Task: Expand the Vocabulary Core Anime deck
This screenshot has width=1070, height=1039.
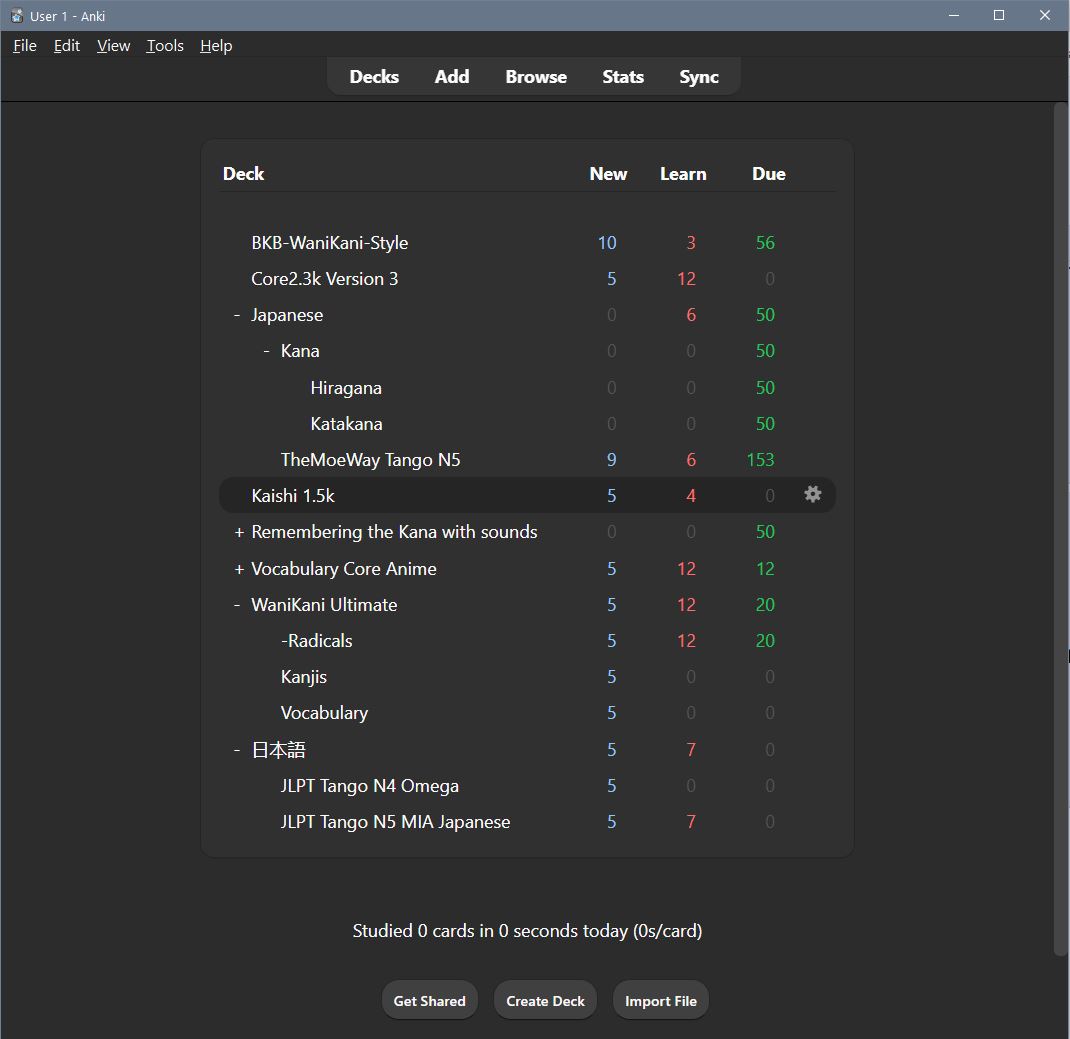Action: pos(239,569)
